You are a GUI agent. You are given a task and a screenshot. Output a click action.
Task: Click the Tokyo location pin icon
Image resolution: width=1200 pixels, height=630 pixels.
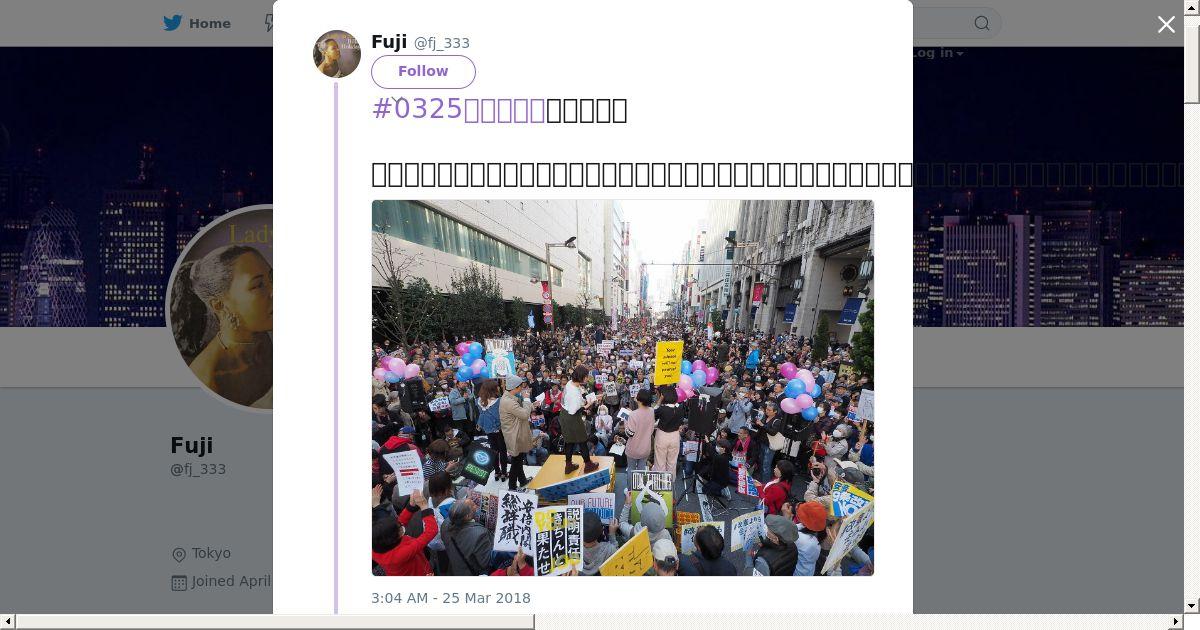tap(179, 554)
